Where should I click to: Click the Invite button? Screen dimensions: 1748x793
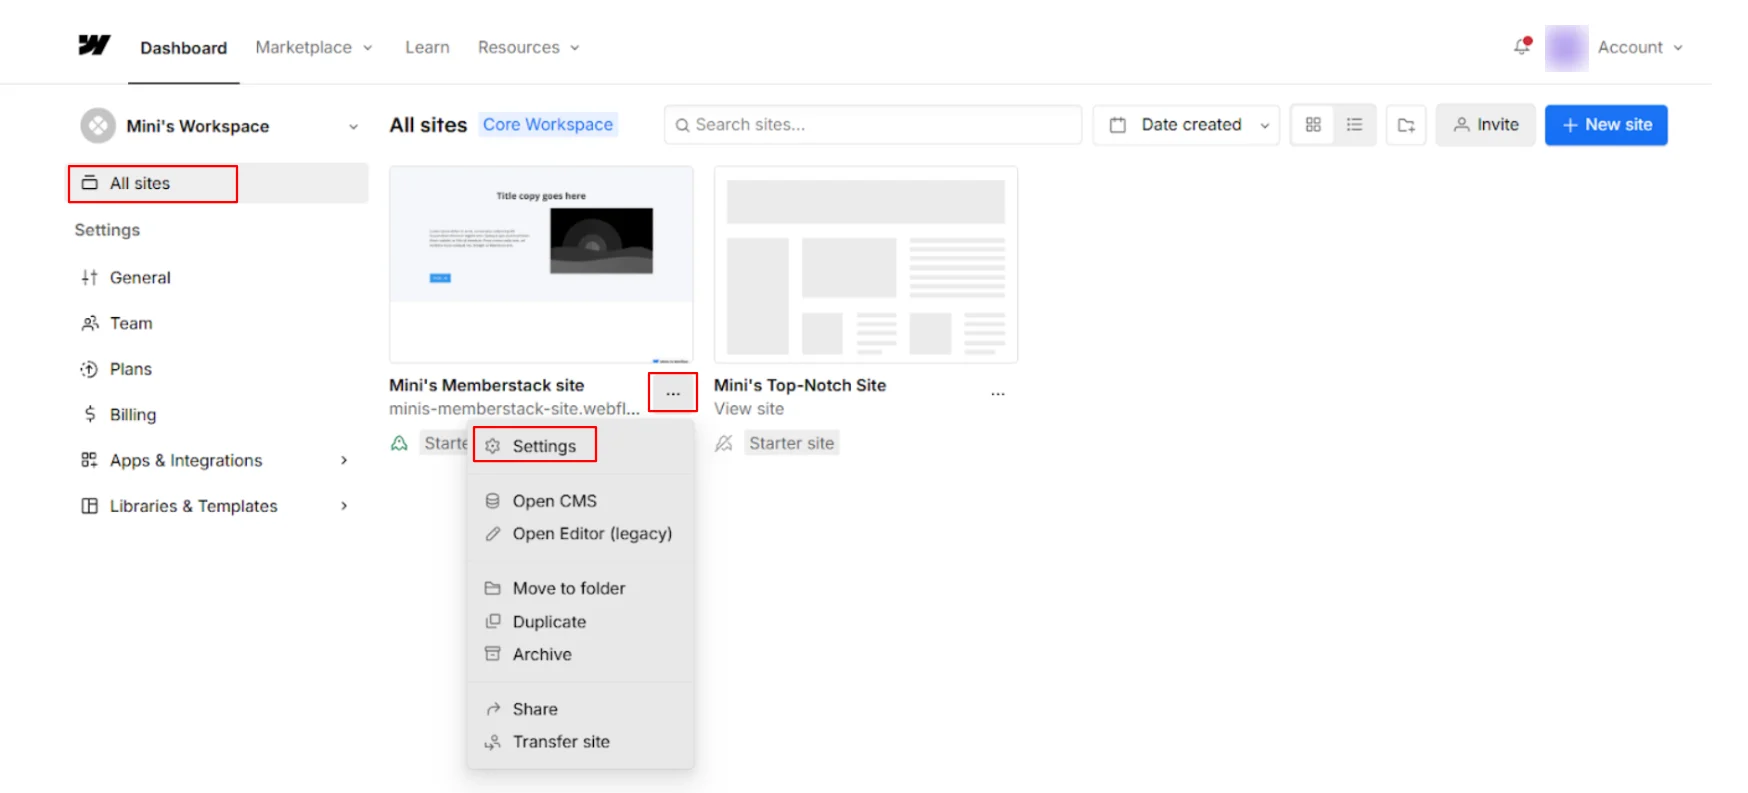[x=1485, y=125]
